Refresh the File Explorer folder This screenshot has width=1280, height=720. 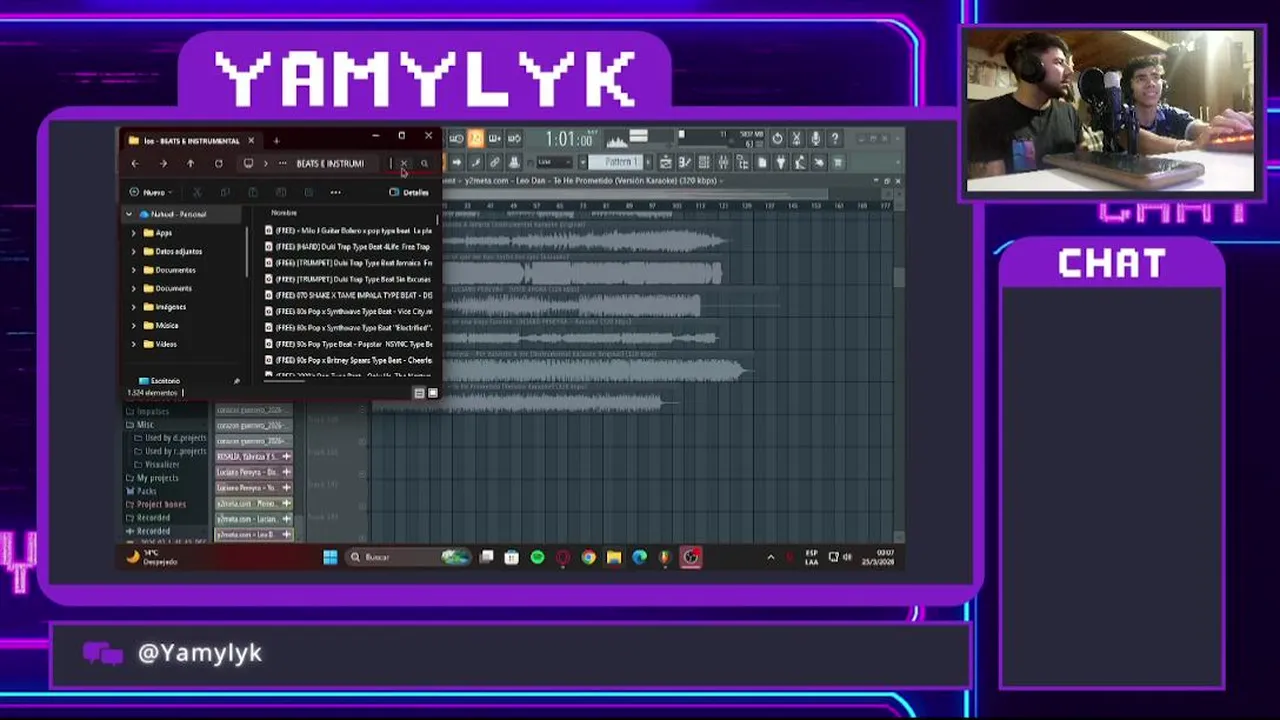click(218, 163)
